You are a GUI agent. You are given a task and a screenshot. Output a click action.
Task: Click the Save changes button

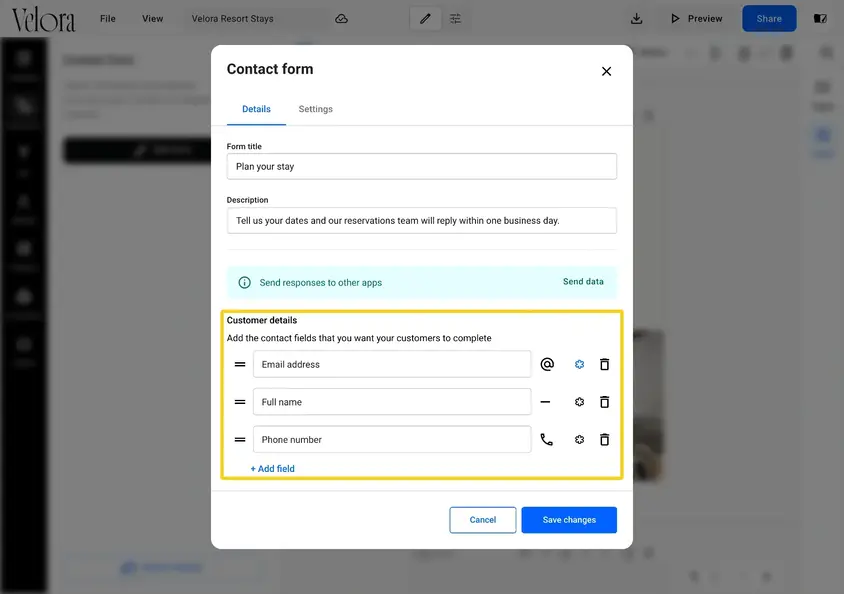coord(569,520)
